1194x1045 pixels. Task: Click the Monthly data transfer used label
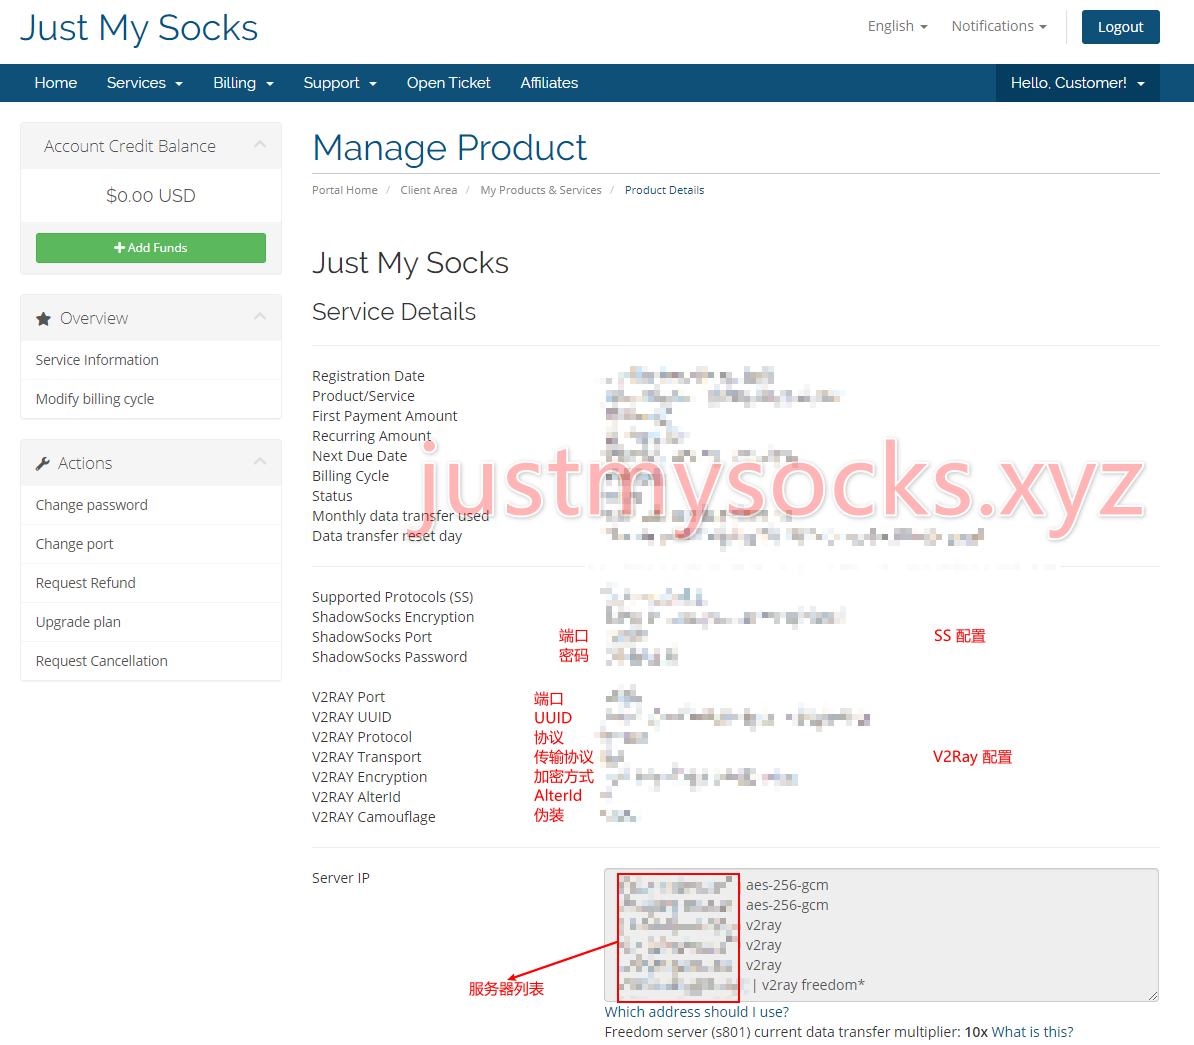400,516
